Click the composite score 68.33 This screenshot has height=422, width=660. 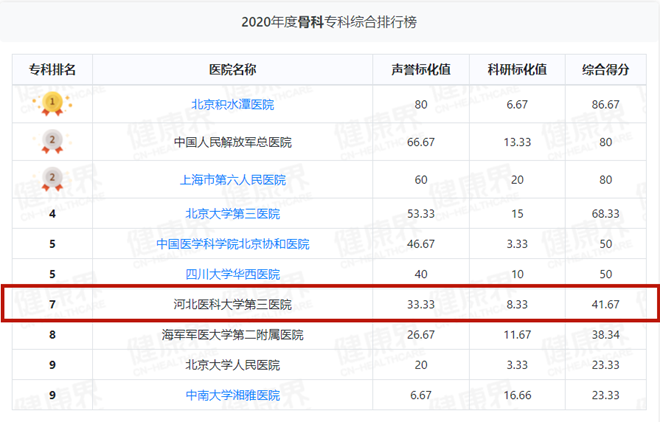[606, 214]
